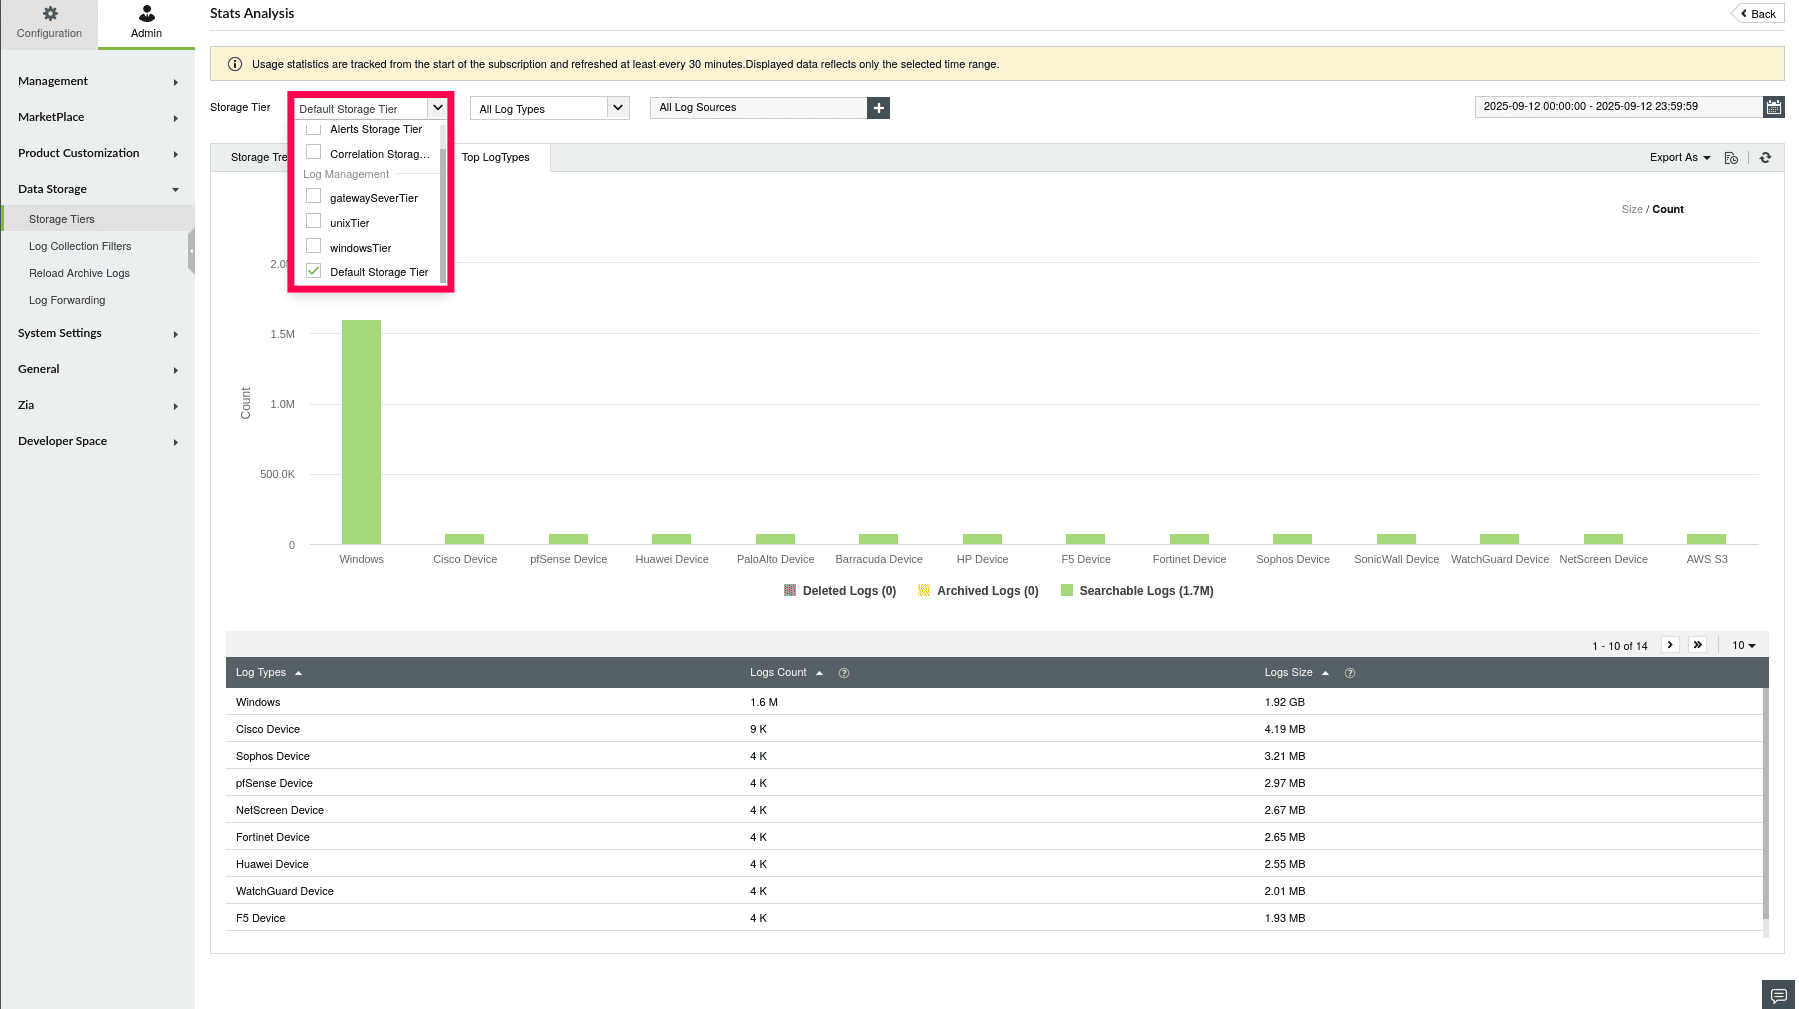Collapse the Data Storage menu
1799x1009 pixels.
(97, 189)
